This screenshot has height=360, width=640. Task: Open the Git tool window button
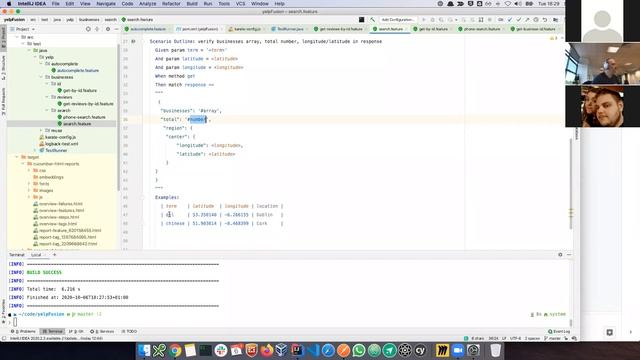(x=76, y=331)
